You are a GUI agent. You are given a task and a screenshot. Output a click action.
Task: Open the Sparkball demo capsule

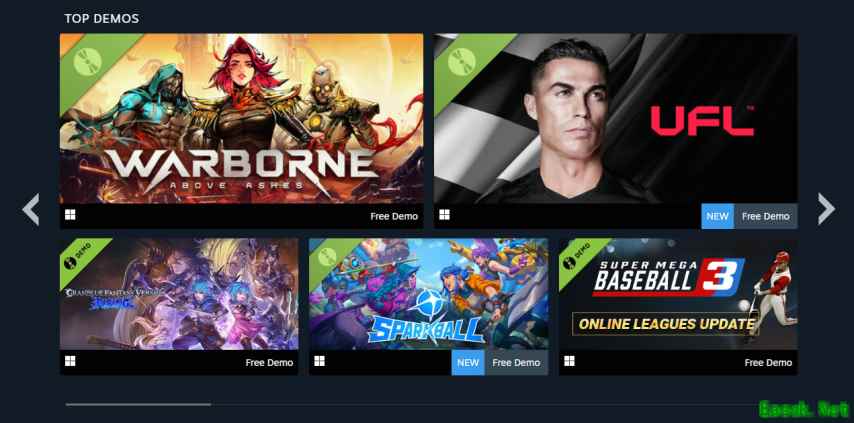[x=429, y=294]
